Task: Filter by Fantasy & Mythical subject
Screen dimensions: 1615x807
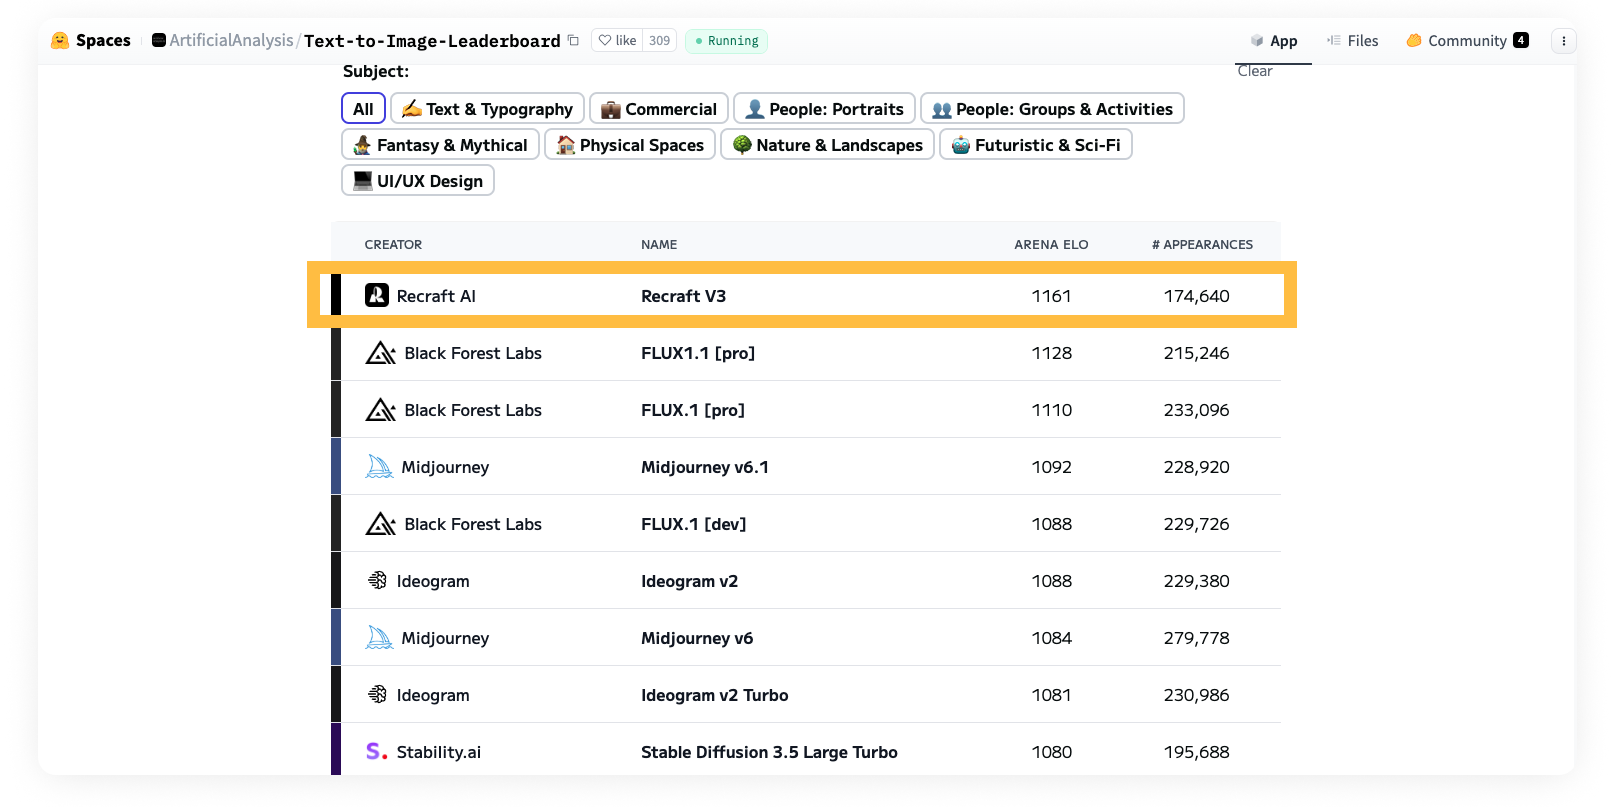Action: click(x=440, y=145)
